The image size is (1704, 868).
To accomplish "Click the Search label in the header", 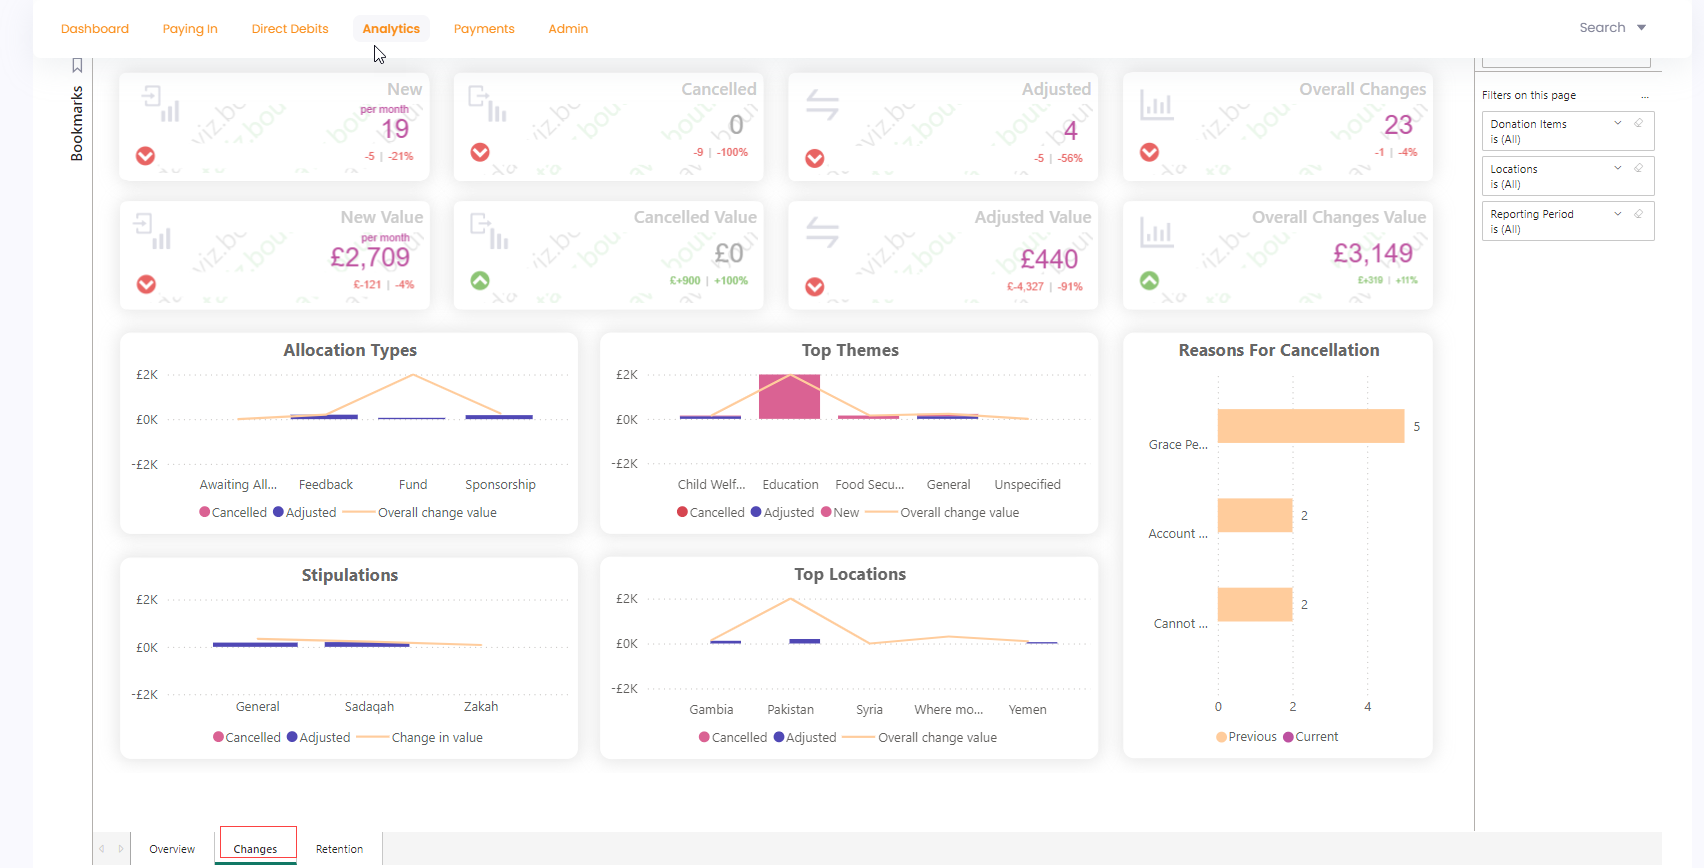I will click(1602, 28).
